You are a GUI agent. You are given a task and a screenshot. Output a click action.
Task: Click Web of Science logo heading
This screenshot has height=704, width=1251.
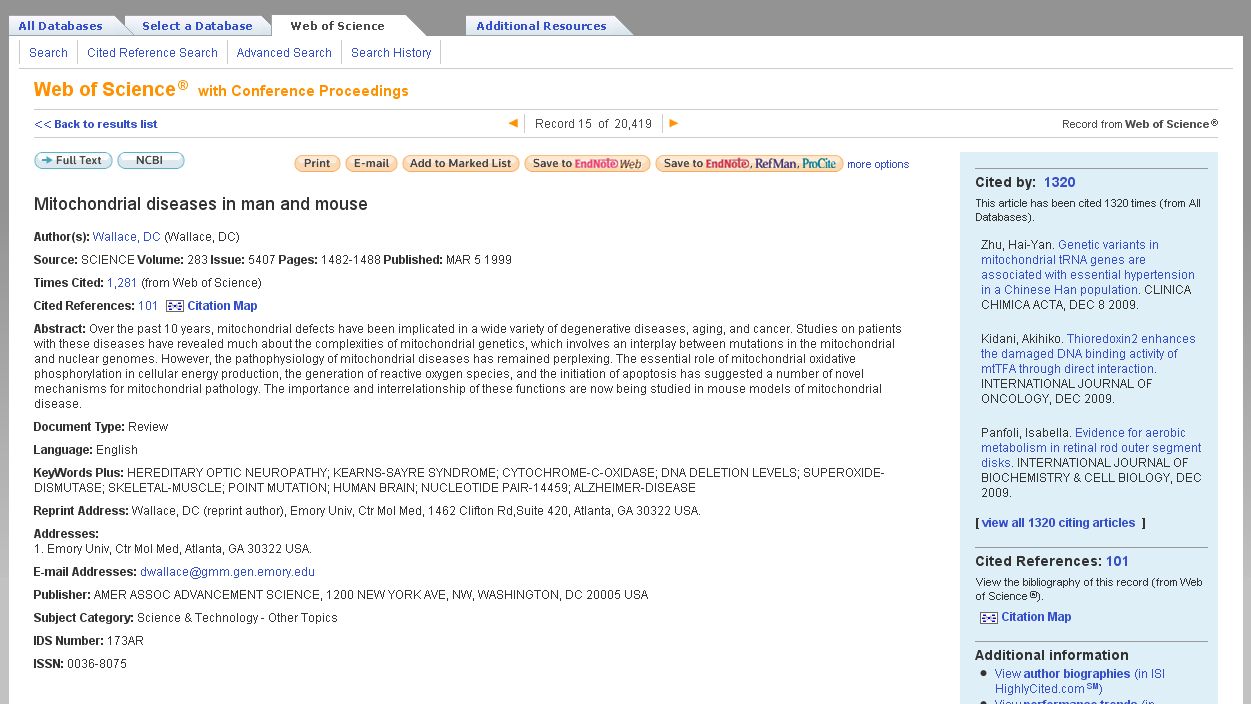[111, 90]
